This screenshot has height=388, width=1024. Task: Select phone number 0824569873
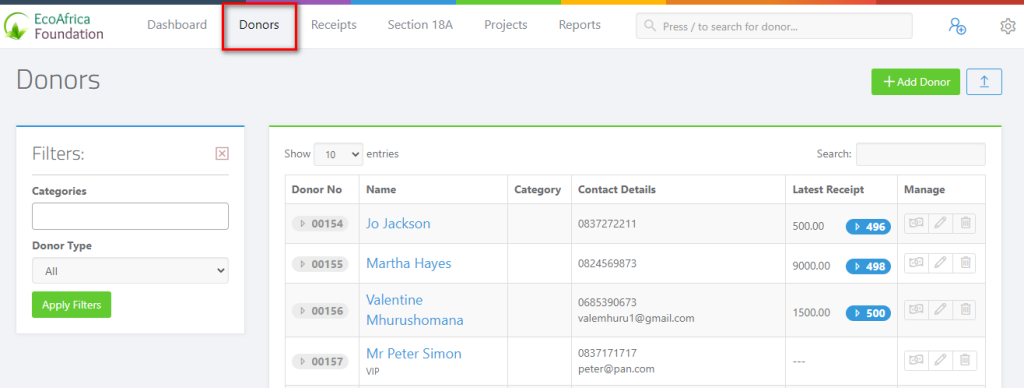(x=607, y=263)
